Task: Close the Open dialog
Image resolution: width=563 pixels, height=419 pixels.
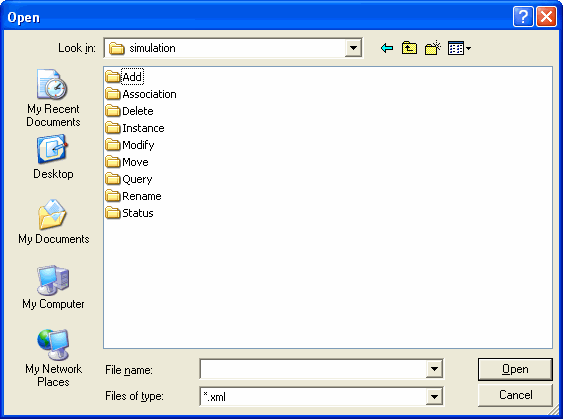Action: coord(546,17)
